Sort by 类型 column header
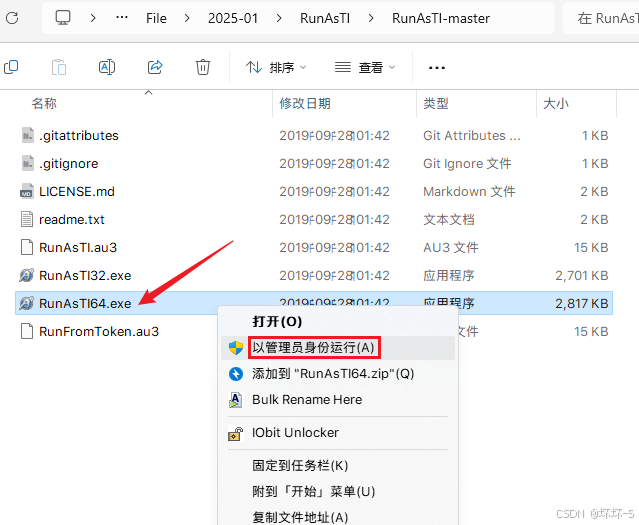Image resolution: width=639 pixels, height=525 pixels. [x=436, y=104]
